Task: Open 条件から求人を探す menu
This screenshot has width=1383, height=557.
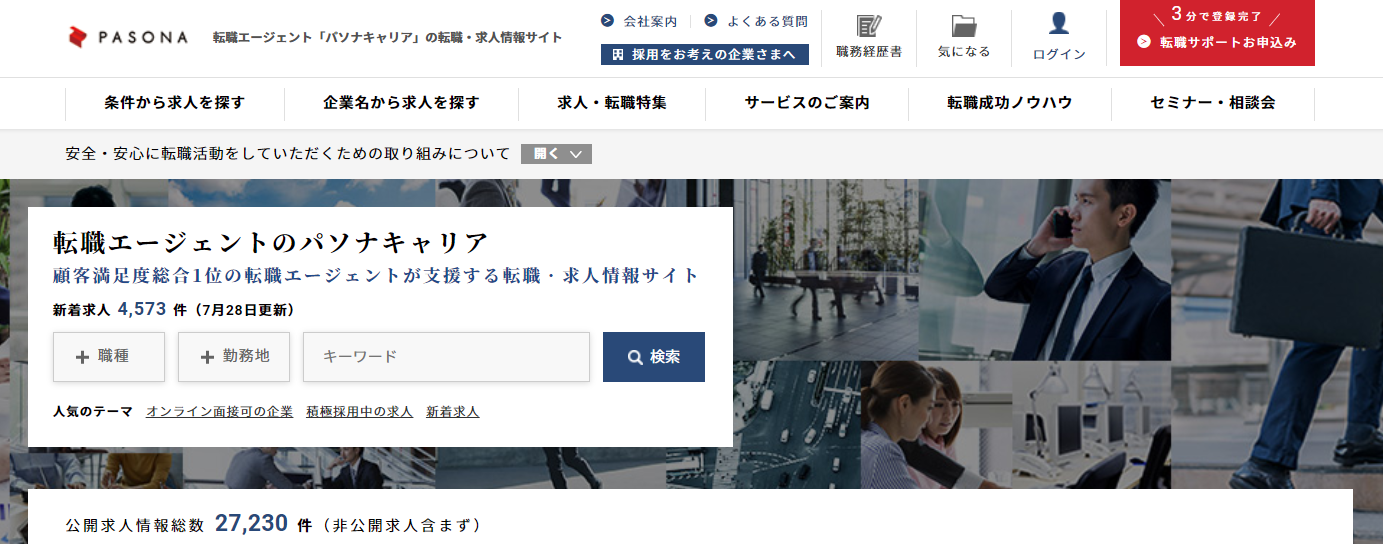Action: tap(175, 103)
